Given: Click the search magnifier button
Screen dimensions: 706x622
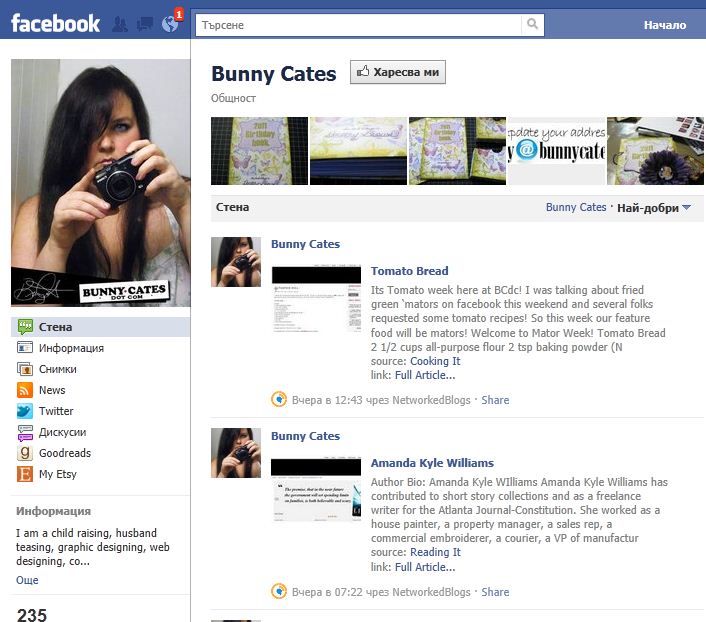Looking at the screenshot, I should tap(532, 24).
